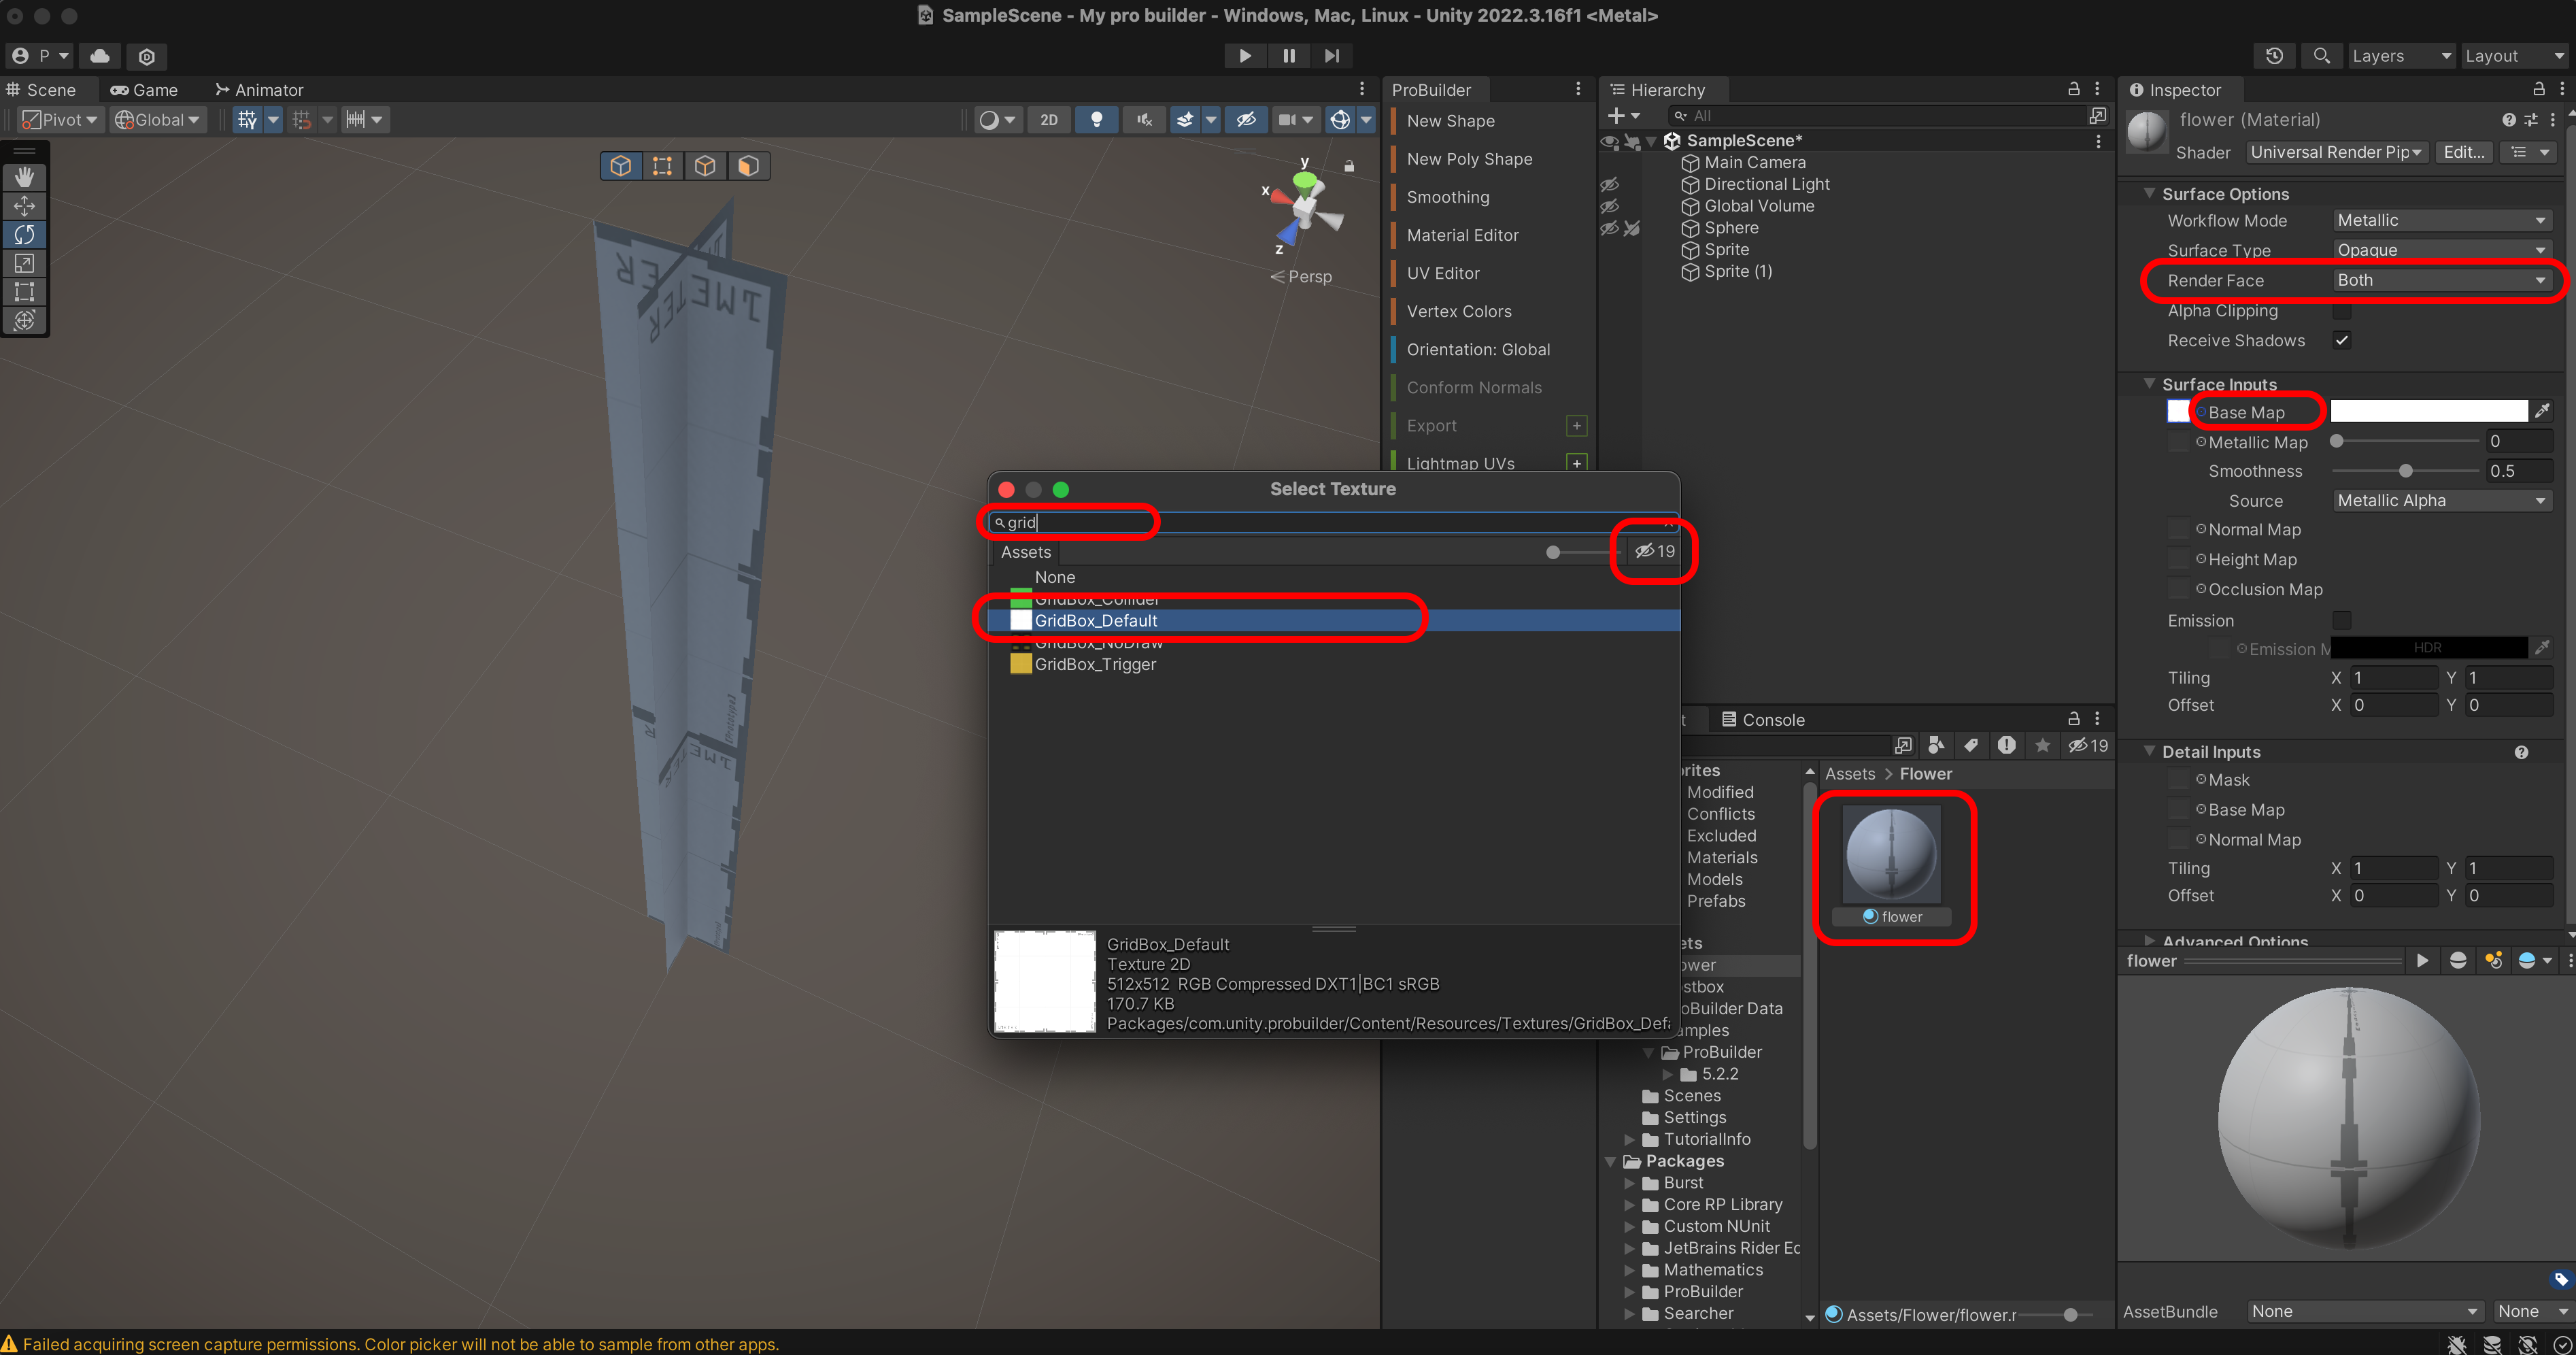Open the Workflow Mode dropdown
Image resolution: width=2576 pixels, height=1355 pixels.
pos(2441,220)
